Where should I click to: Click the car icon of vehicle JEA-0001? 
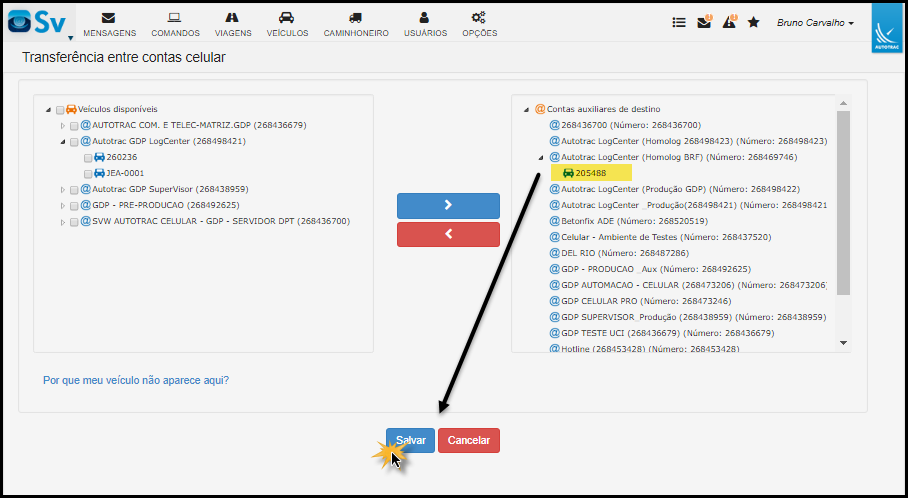(100, 173)
